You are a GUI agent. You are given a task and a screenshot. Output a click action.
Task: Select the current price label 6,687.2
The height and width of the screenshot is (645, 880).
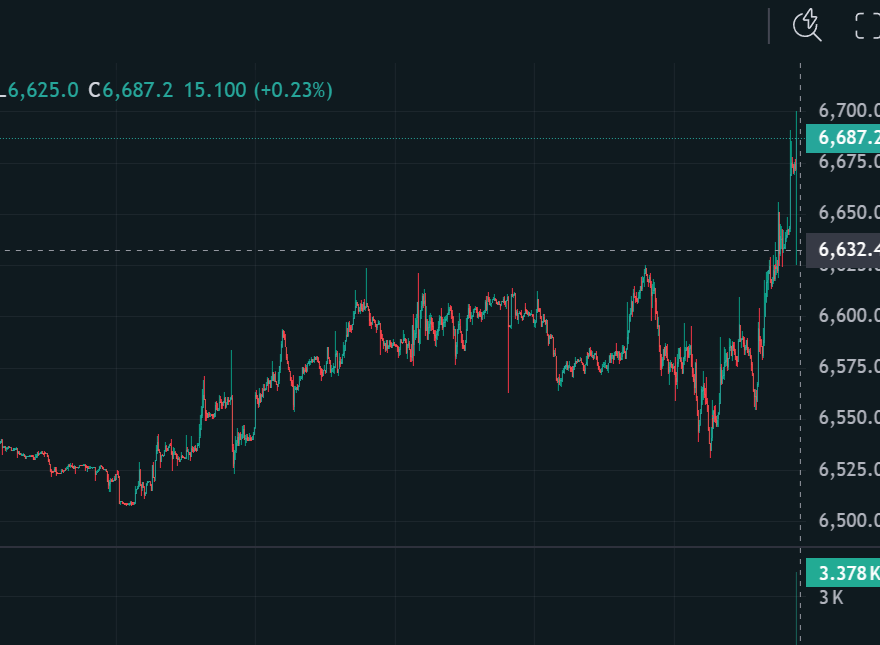[843, 138]
